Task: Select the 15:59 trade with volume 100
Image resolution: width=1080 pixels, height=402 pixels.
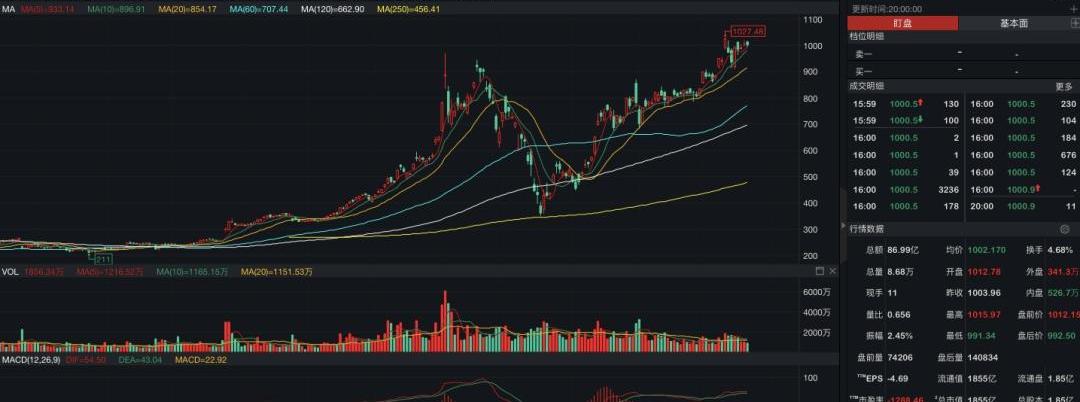Action: (906, 121)
